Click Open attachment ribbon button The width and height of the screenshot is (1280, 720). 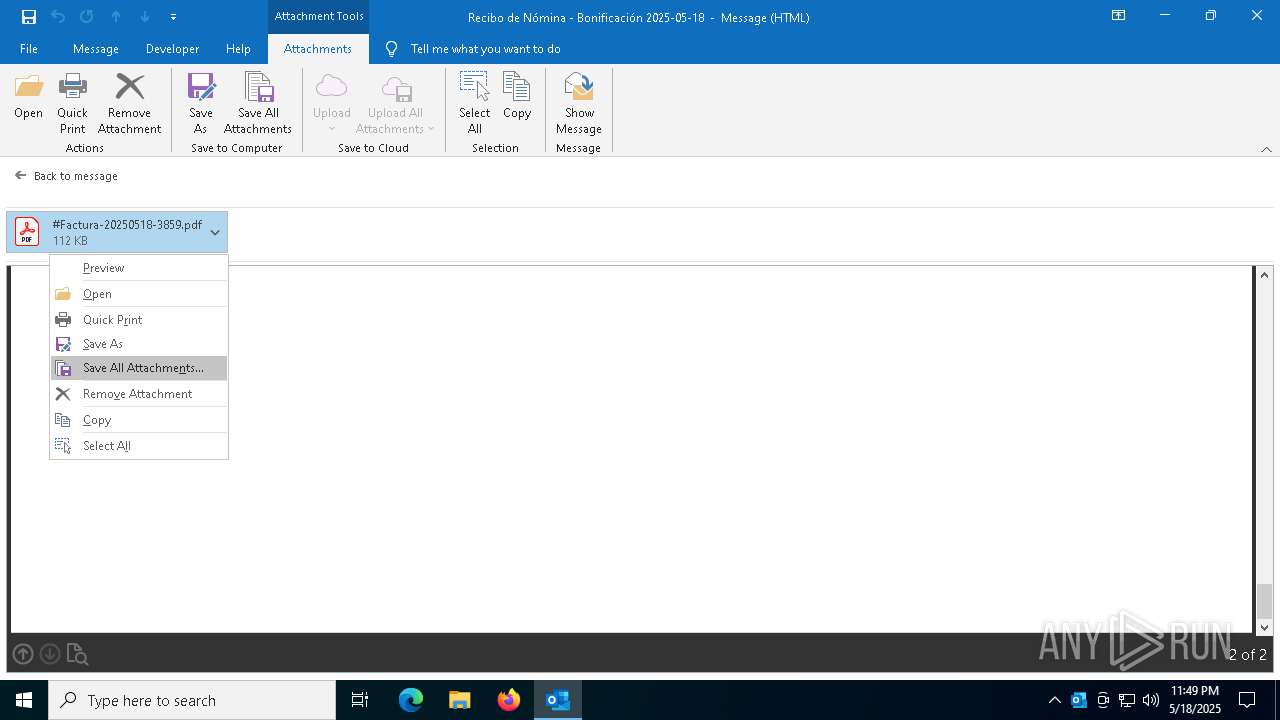point(28,97)
